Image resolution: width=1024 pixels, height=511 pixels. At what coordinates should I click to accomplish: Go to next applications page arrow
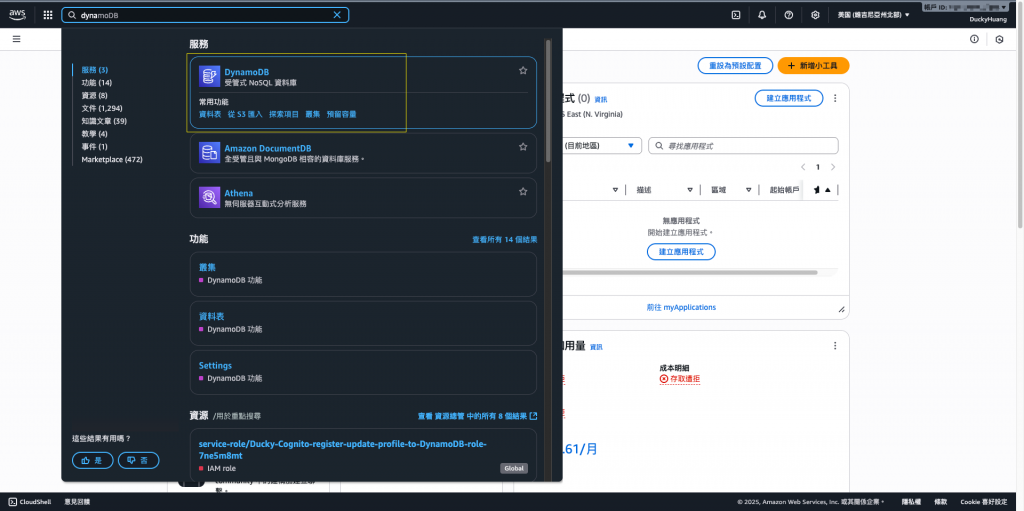pos(833,167)
